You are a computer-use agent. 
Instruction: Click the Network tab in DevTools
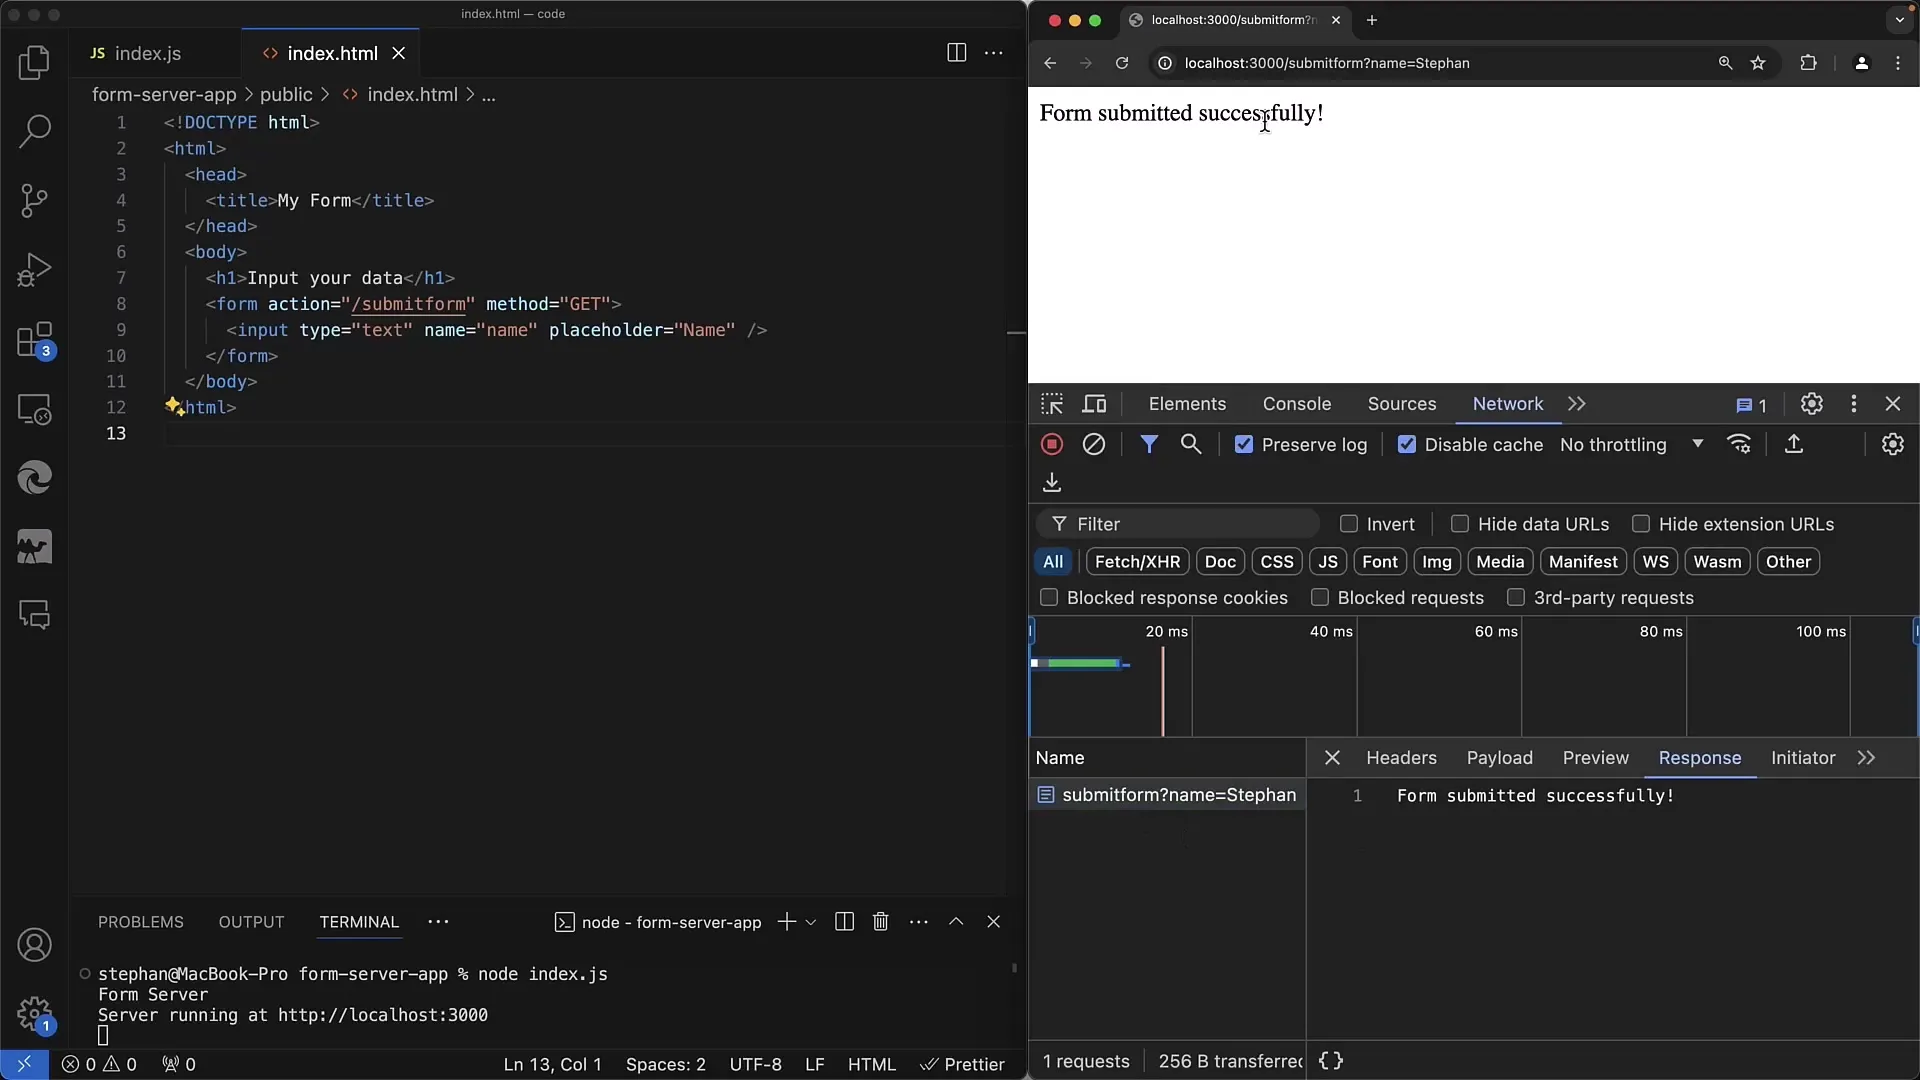click(1509, 404)
